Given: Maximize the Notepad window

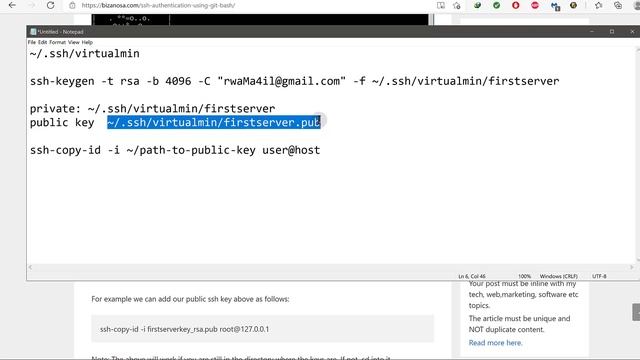Looking at the screenshot, I should [x=612, y=31].
